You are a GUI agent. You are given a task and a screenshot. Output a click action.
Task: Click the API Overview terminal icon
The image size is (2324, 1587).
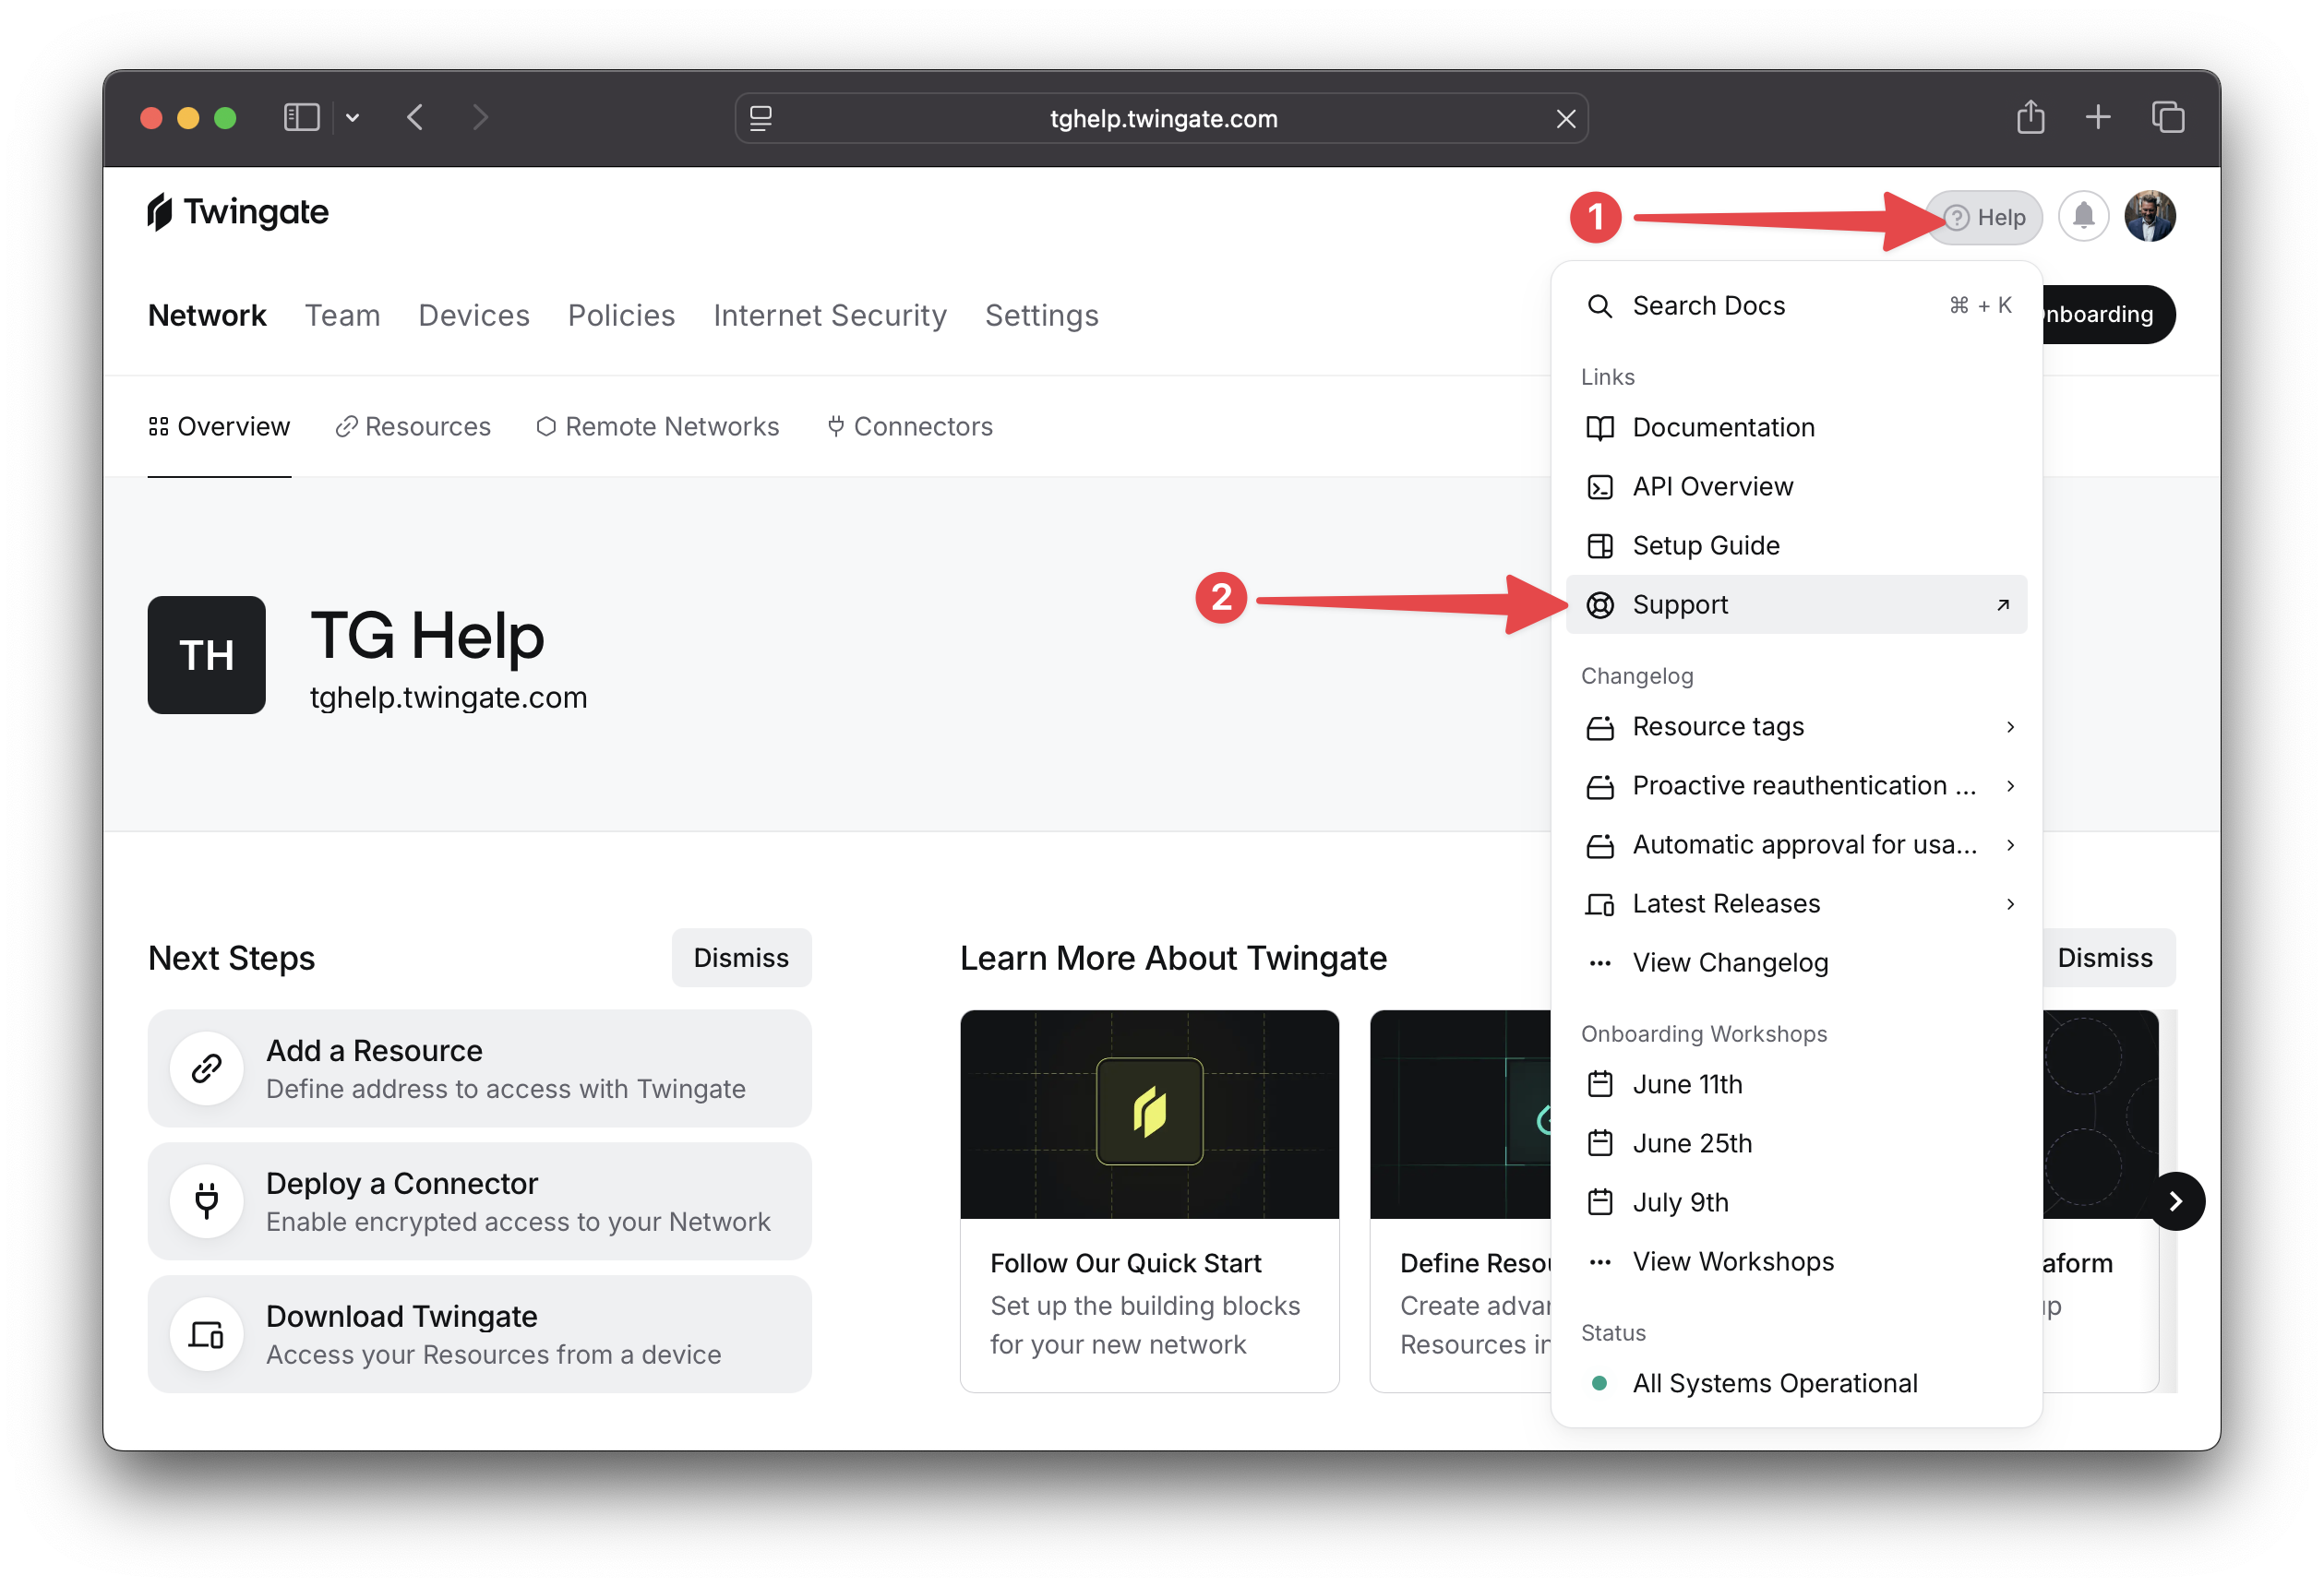click(1600, 487)
